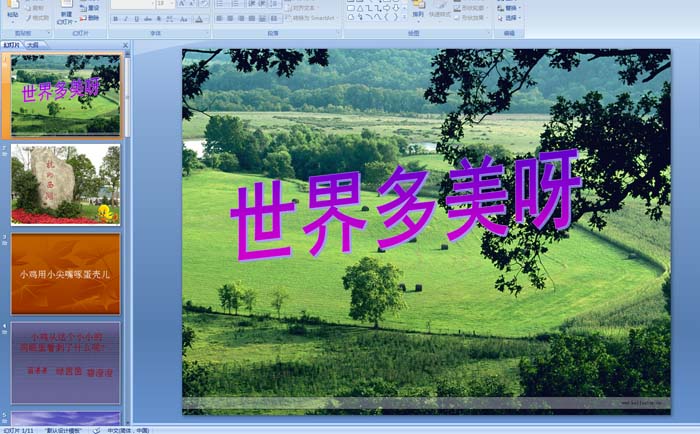Image resolution: width=700 pixels, height=434 pixels.
Task: Toggle align text right
Action: pyautogui.click(x=241, y=18)
